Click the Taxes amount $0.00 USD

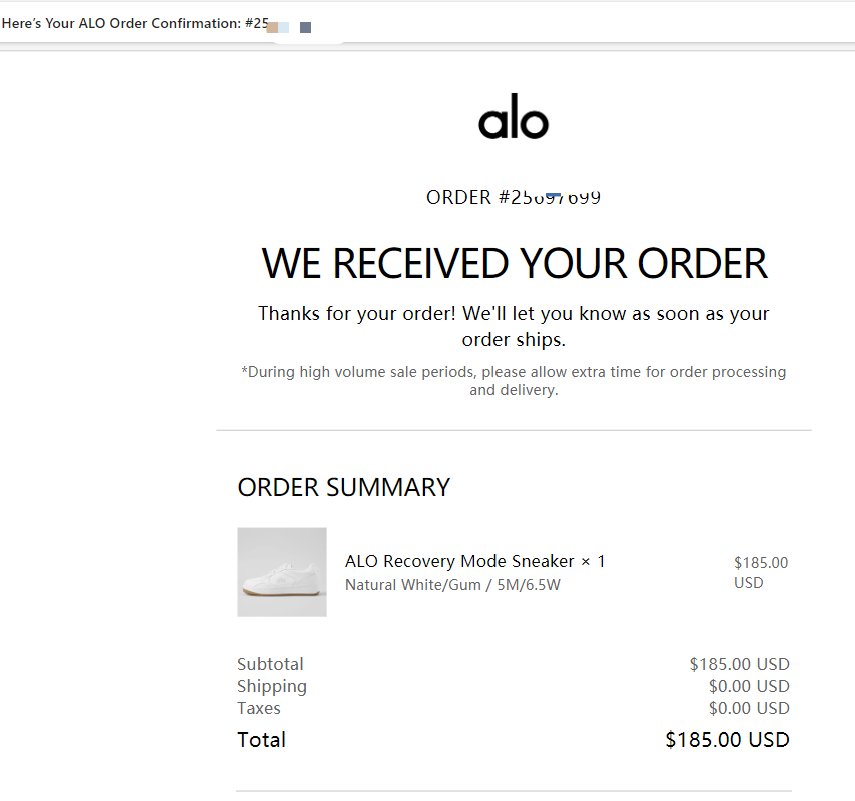click(x=749, y=708)
